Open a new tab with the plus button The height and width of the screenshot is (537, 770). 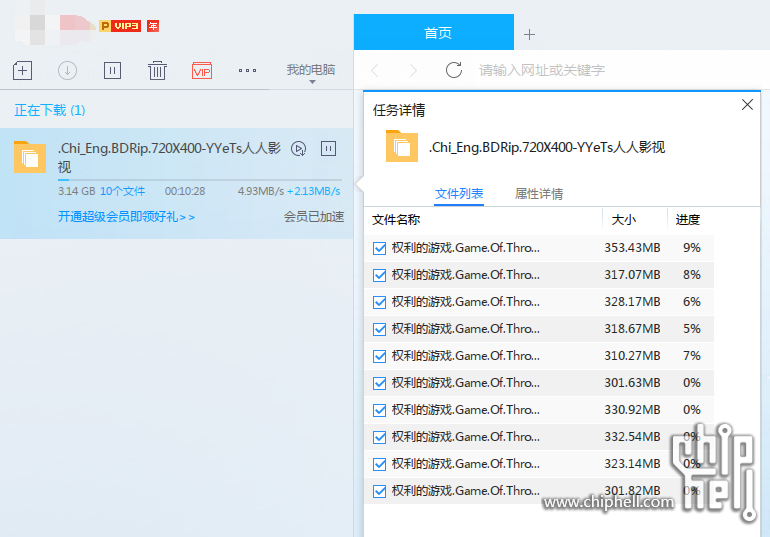(x=529, y=34)
